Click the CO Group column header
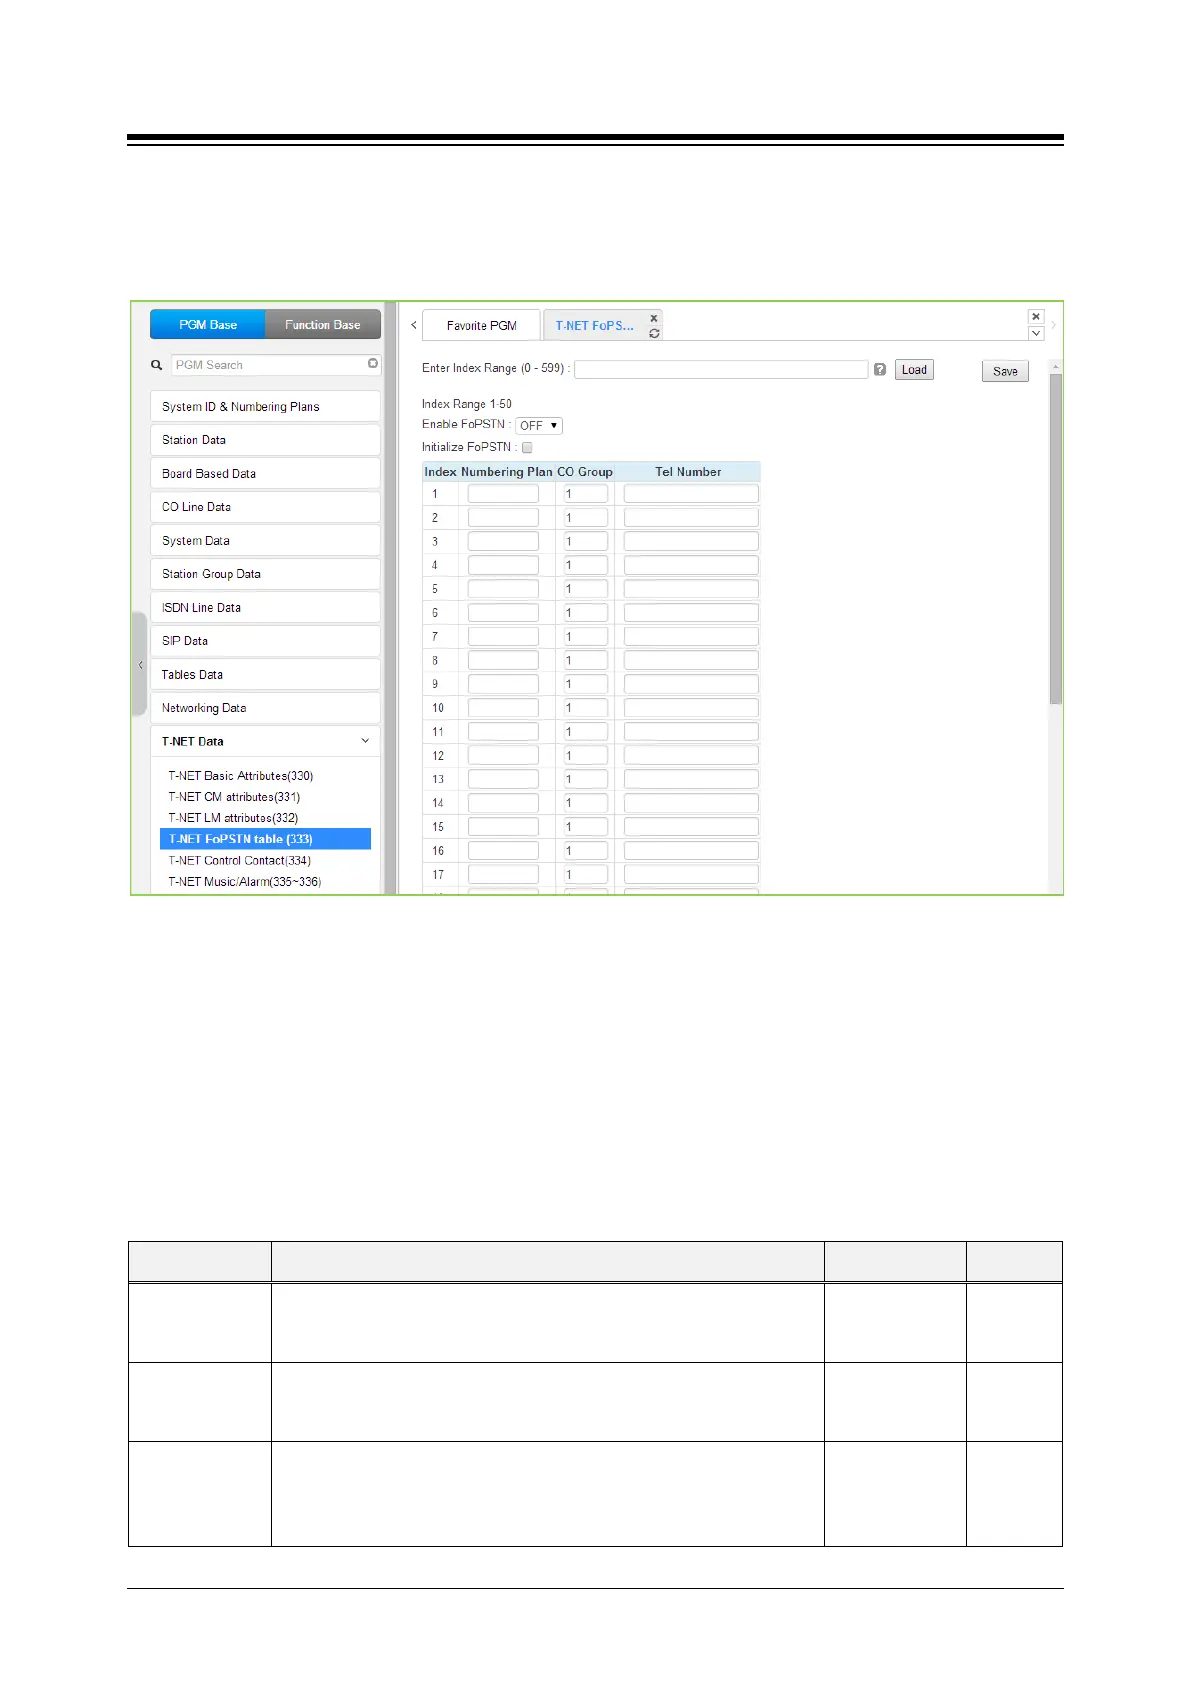This screenshot has height=1684, width=1191. click(x=585, y=472)
